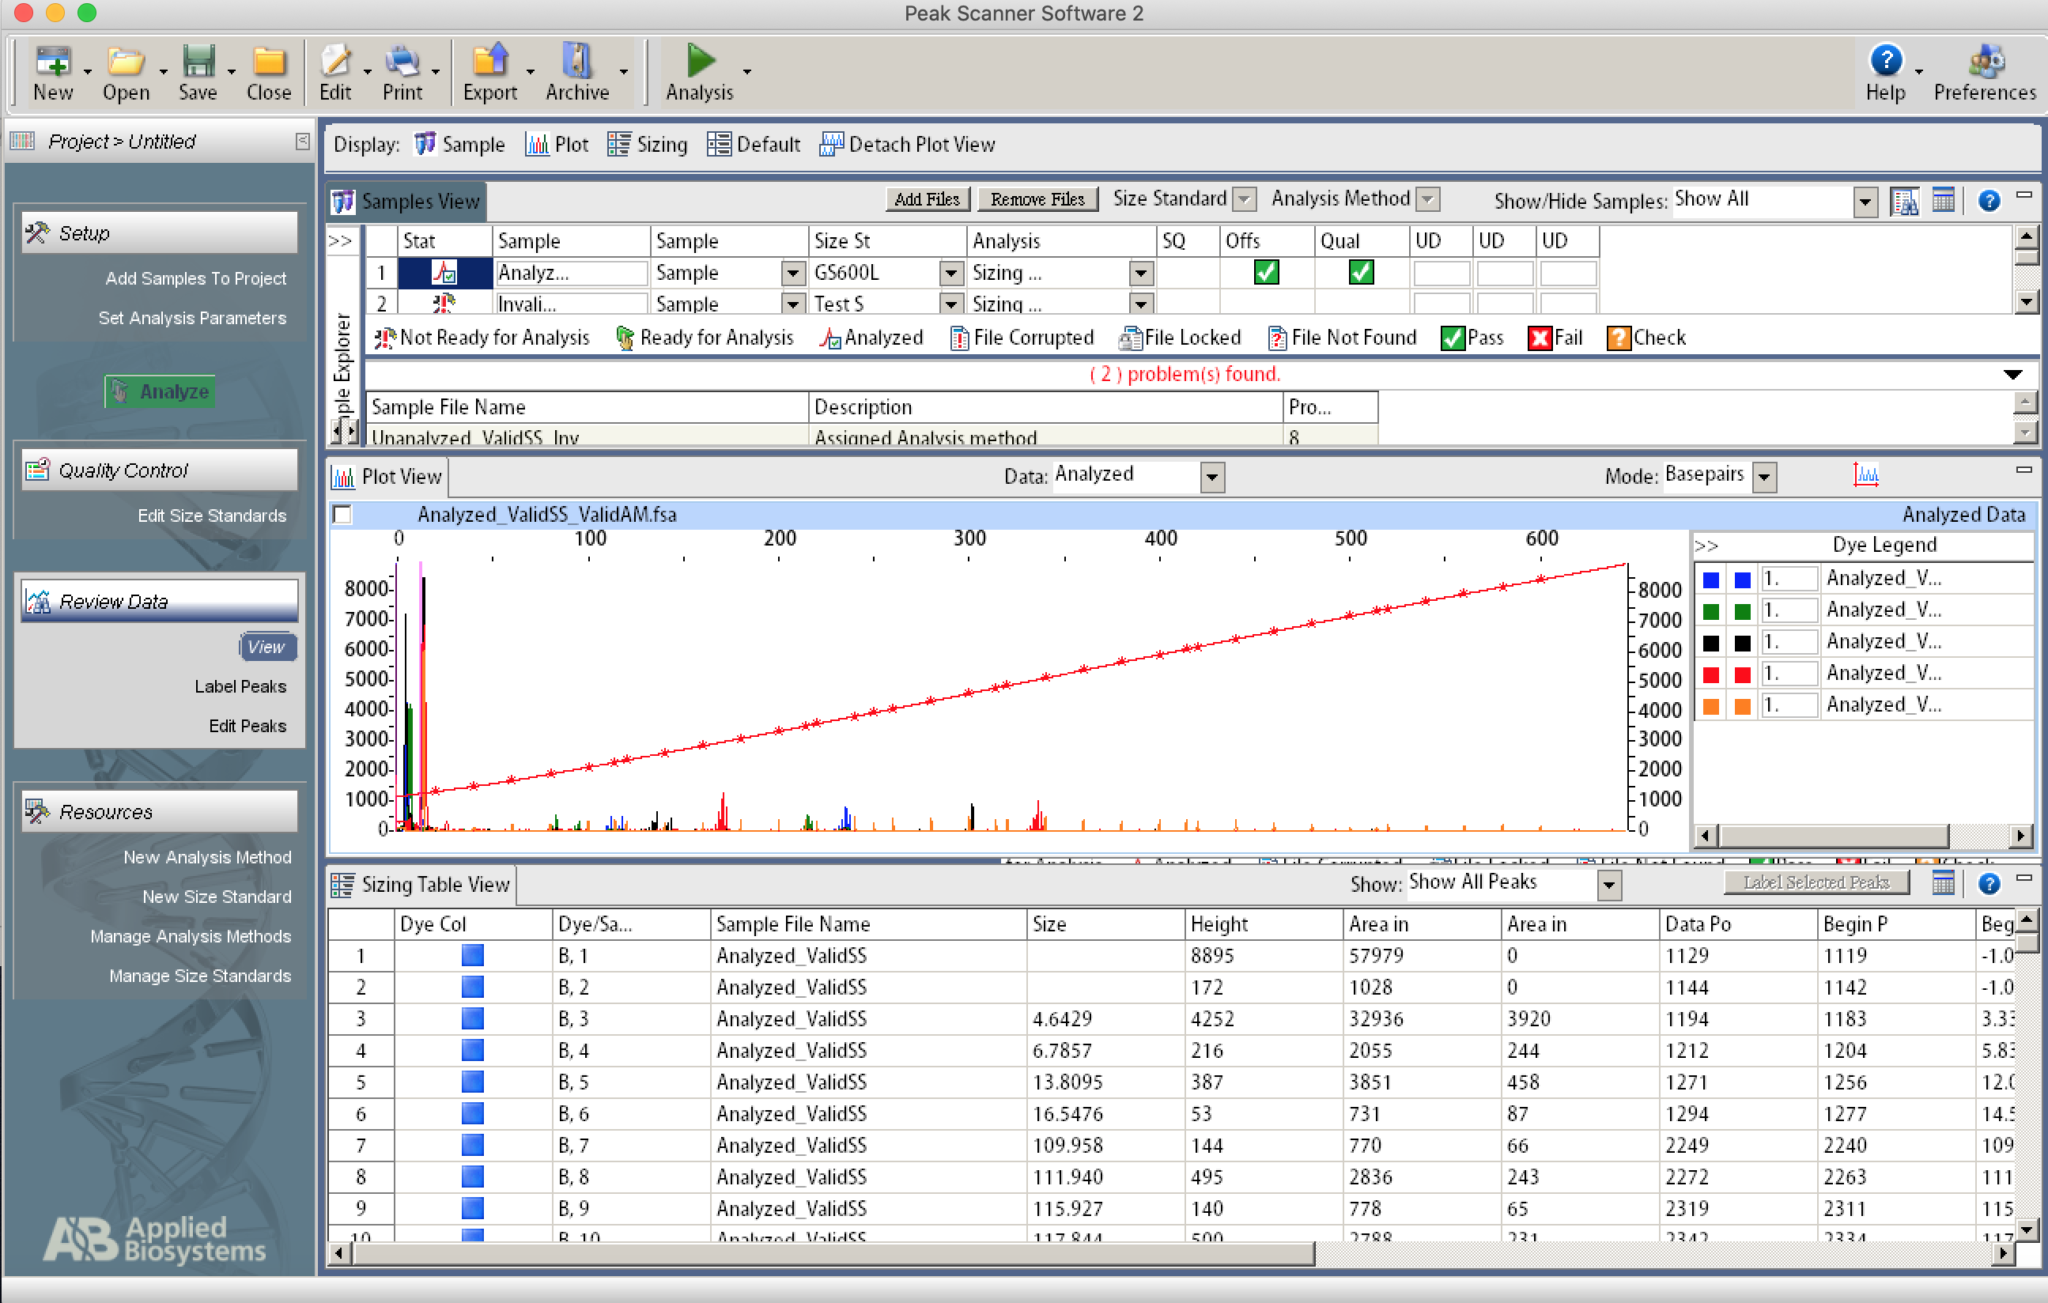
Task: Switch to the Sizing Table View tab
Action: 422,884
